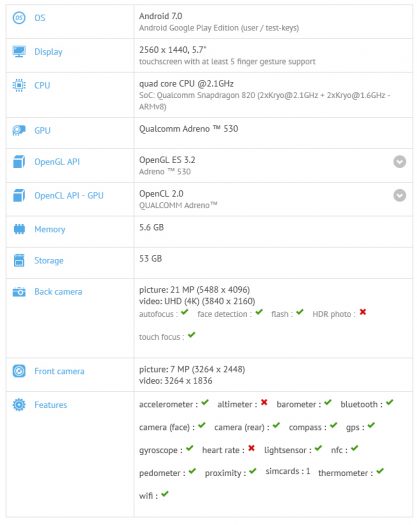Click the OpenGL API cube icon

(19, 161)
